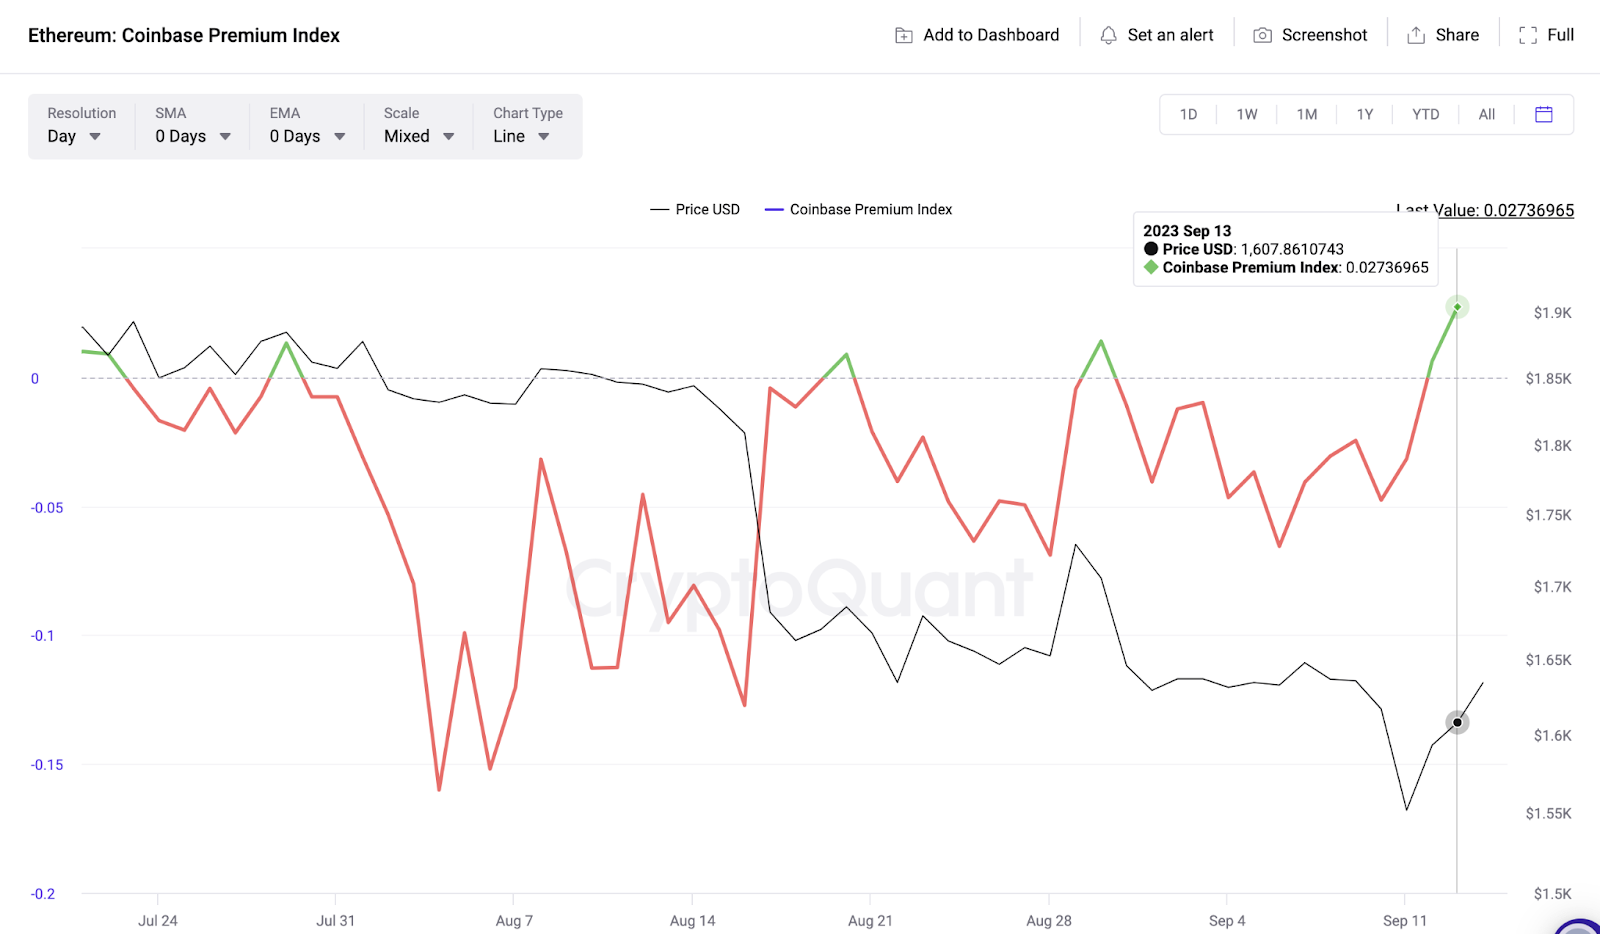
Task: Select the 1M time range
Action: point(1306,114)
